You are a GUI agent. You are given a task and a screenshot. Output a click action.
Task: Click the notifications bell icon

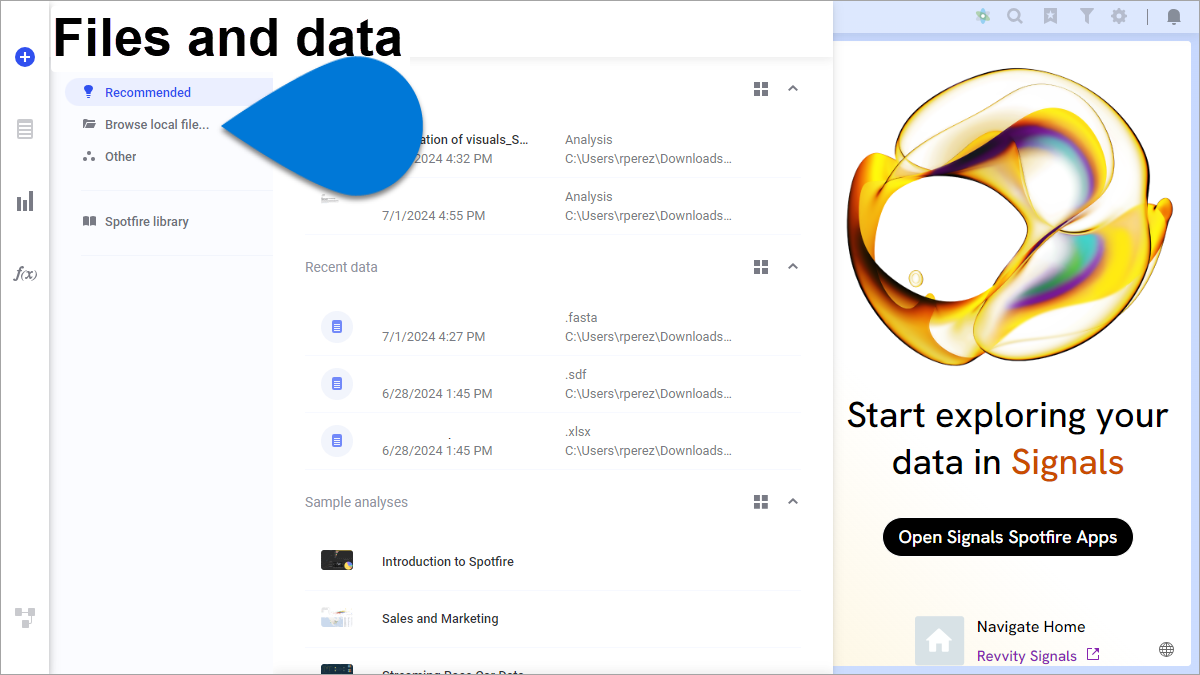[1172, 16]
